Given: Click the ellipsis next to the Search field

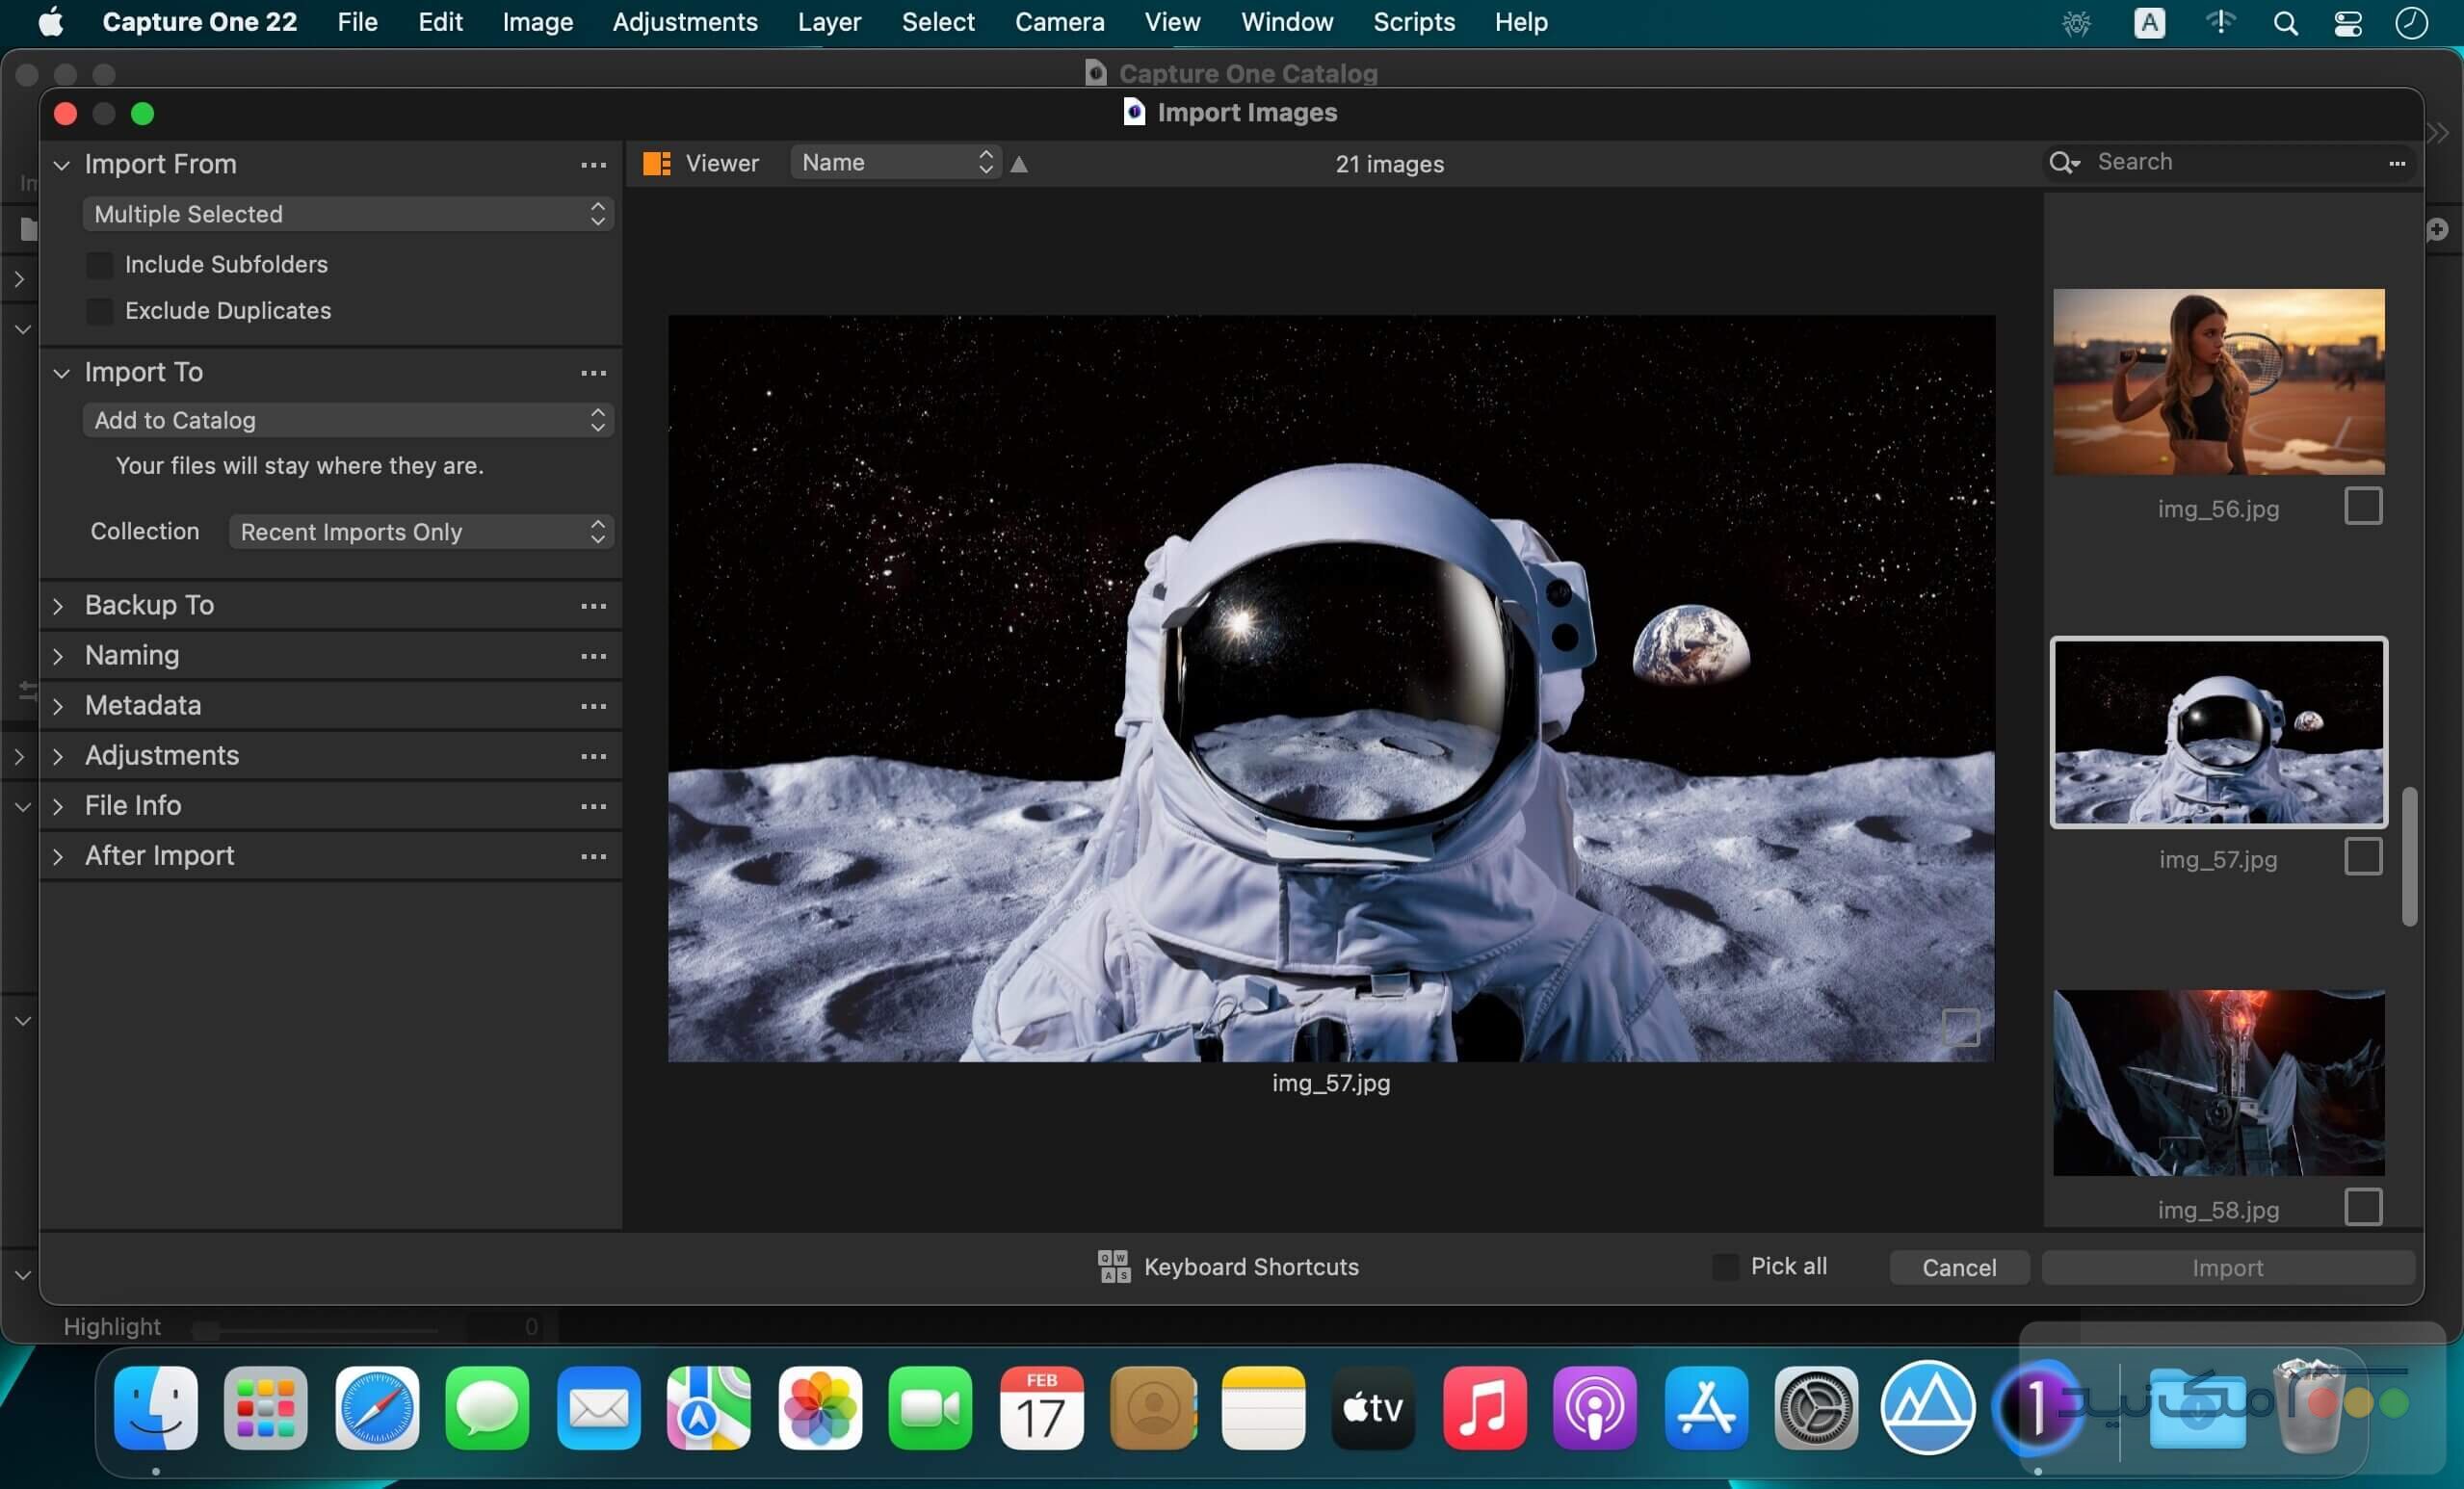Looking at the screenshot, I should point(2397,163).
